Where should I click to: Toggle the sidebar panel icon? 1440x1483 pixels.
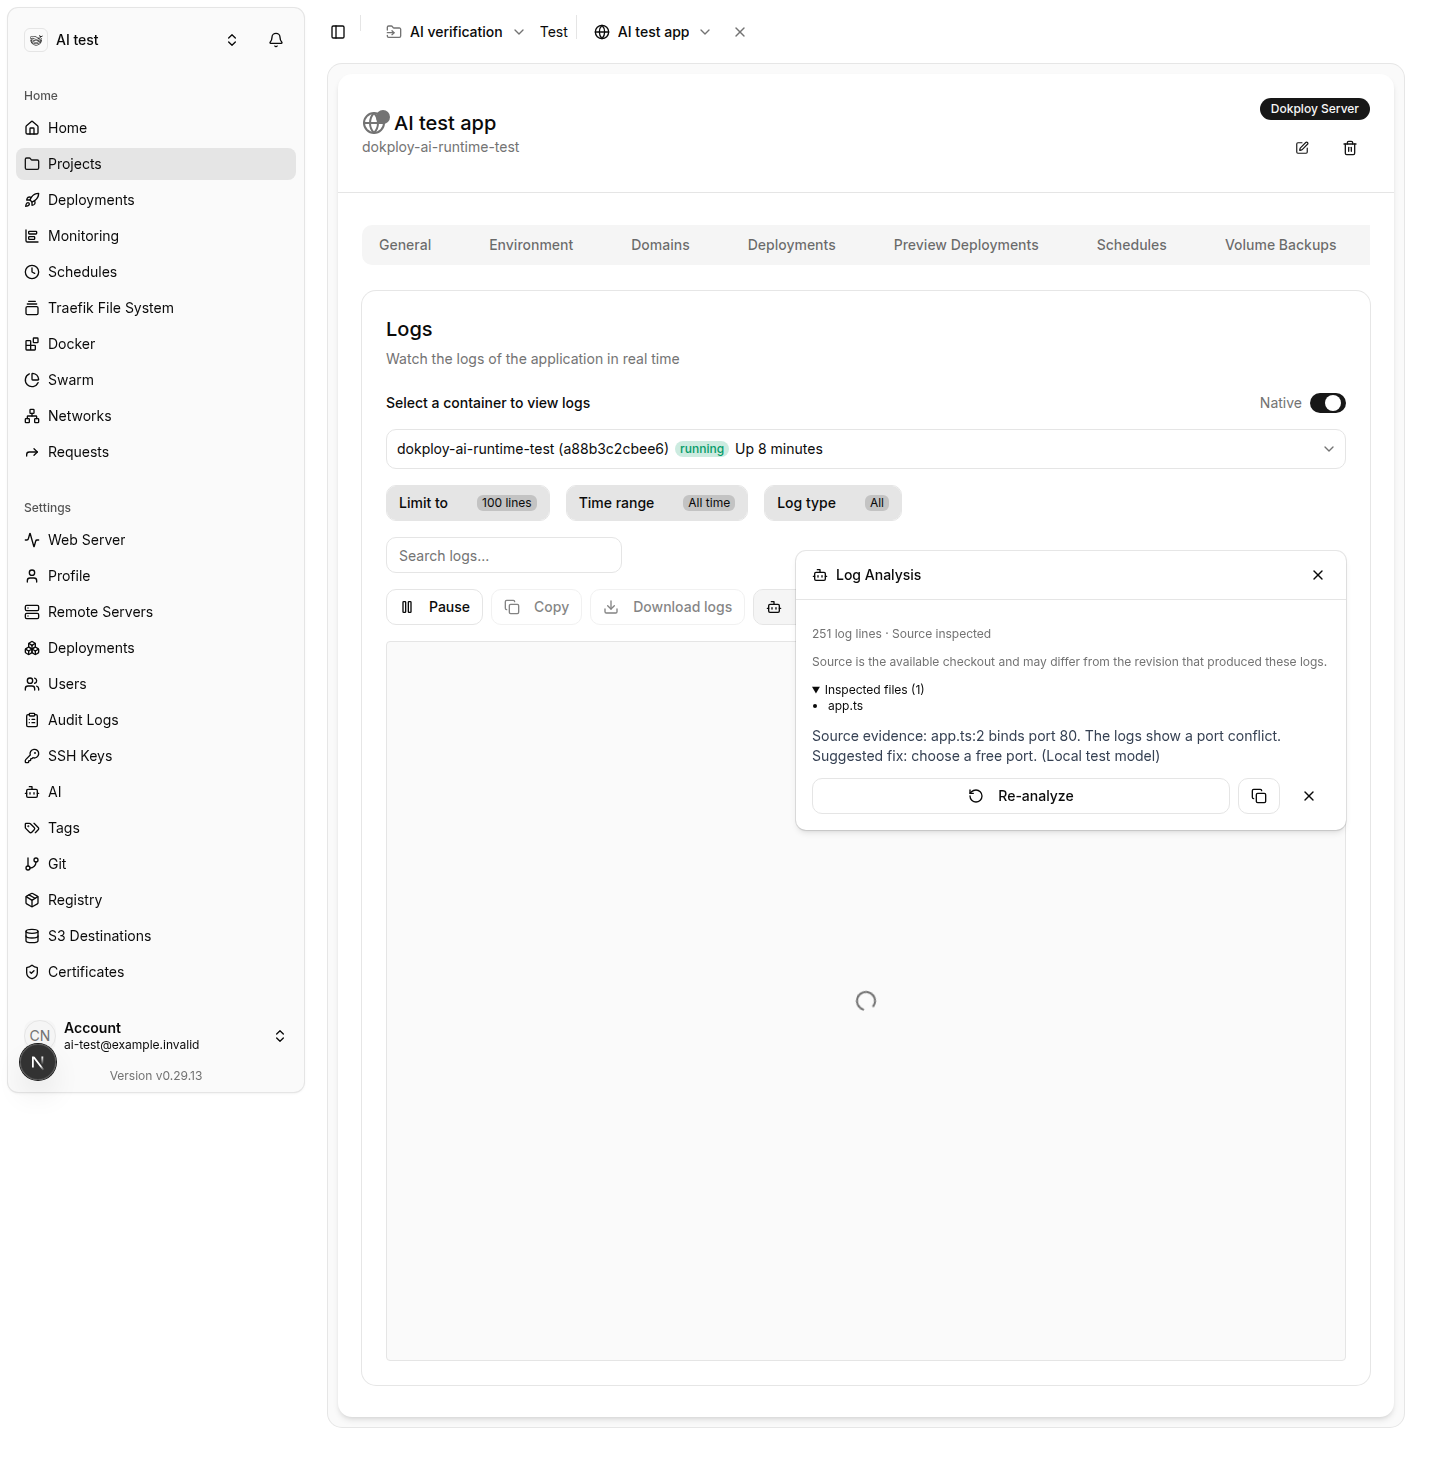tap(338, 32)
